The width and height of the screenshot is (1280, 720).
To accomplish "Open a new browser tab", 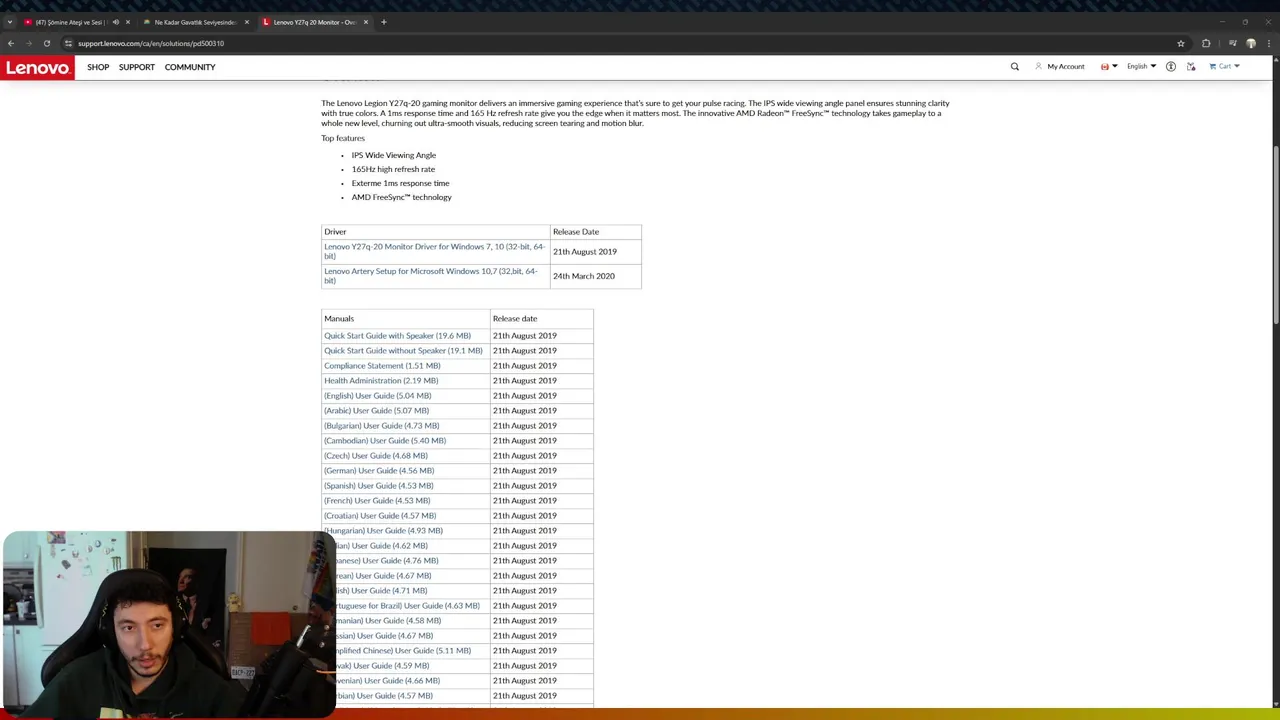I will pyautogui.click(x=384, y=22).
